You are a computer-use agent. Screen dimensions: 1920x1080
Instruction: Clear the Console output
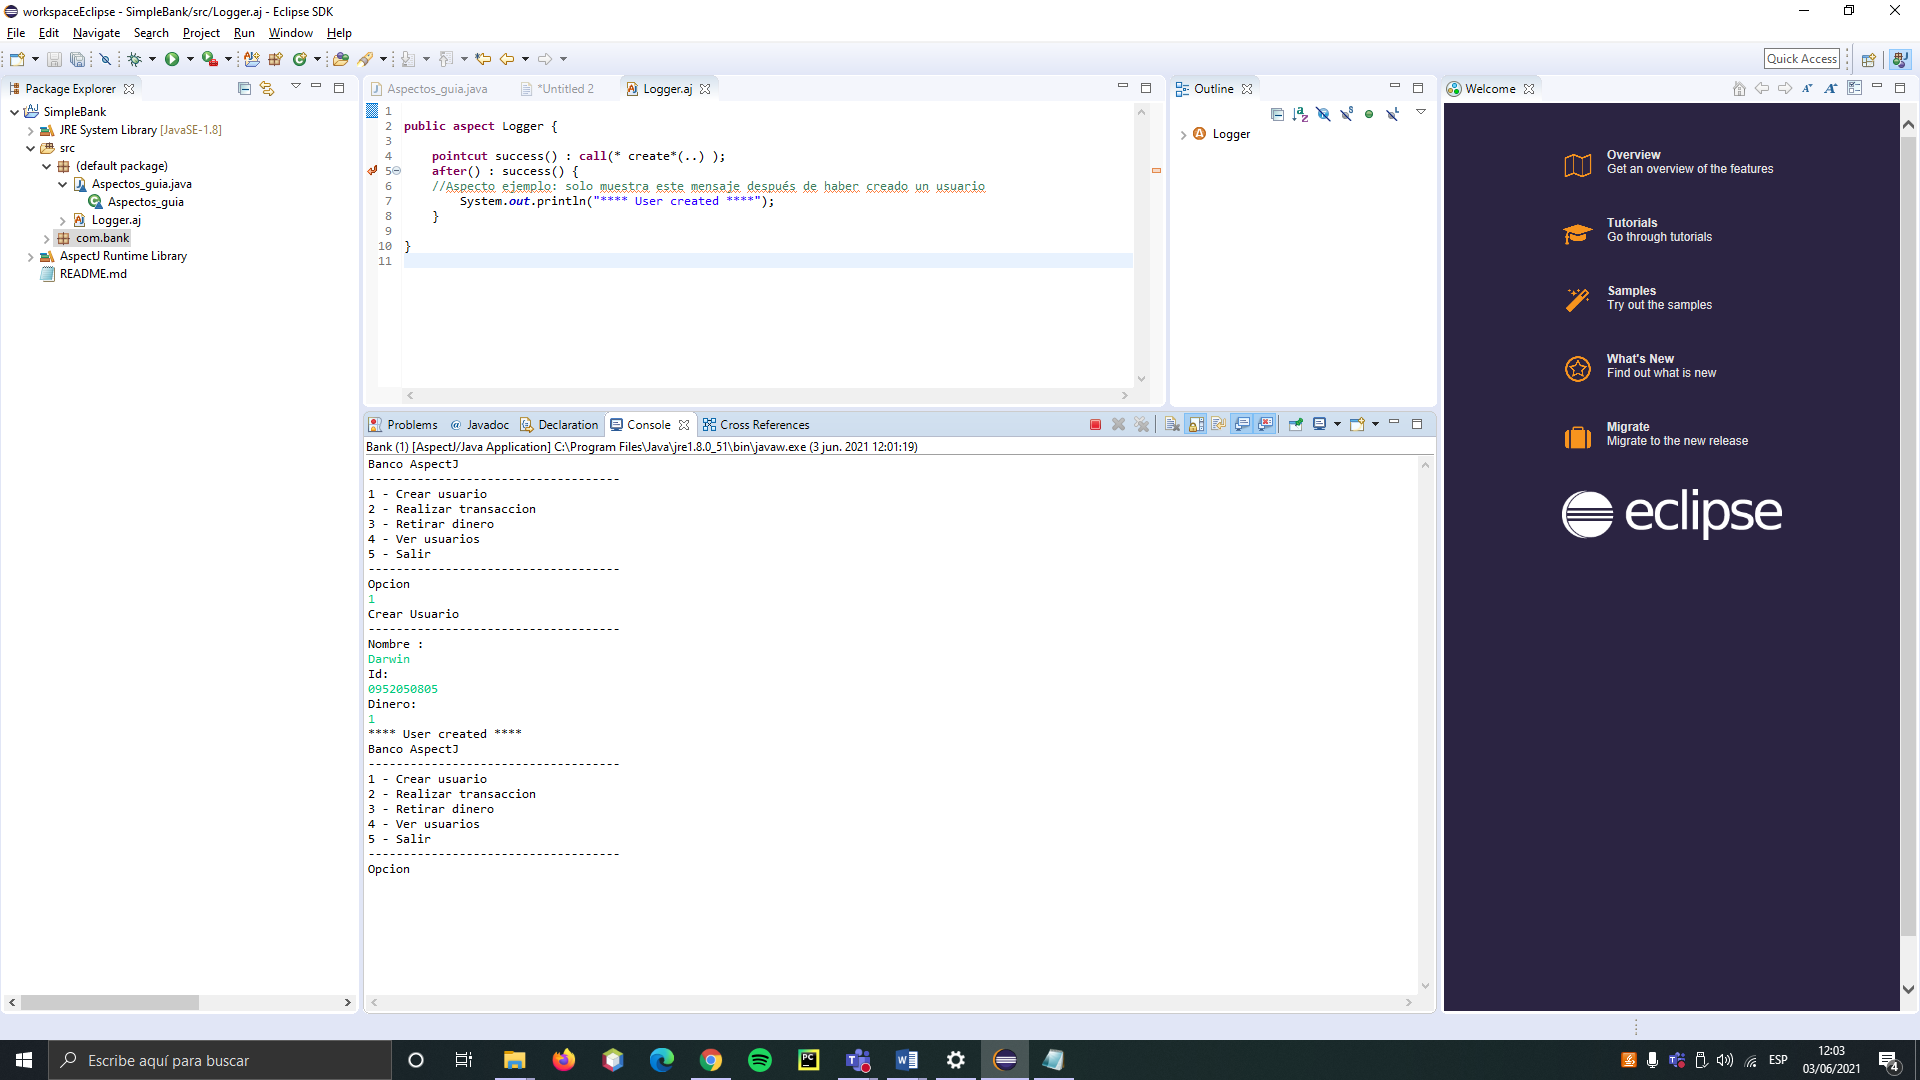coord(1170,424)
